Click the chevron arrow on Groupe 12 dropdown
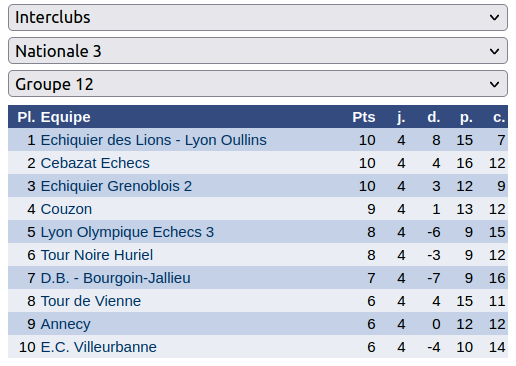This screenshot has height=366, width=516. [x=494, y=84]
